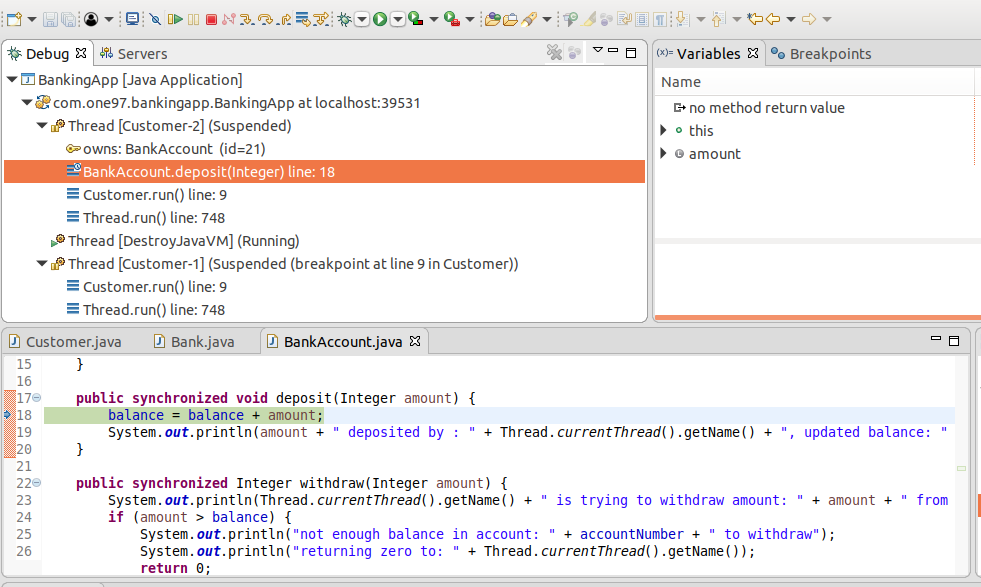
Task: Click the Debug (bug) launch icon
Action: click(x=344, y=19)
